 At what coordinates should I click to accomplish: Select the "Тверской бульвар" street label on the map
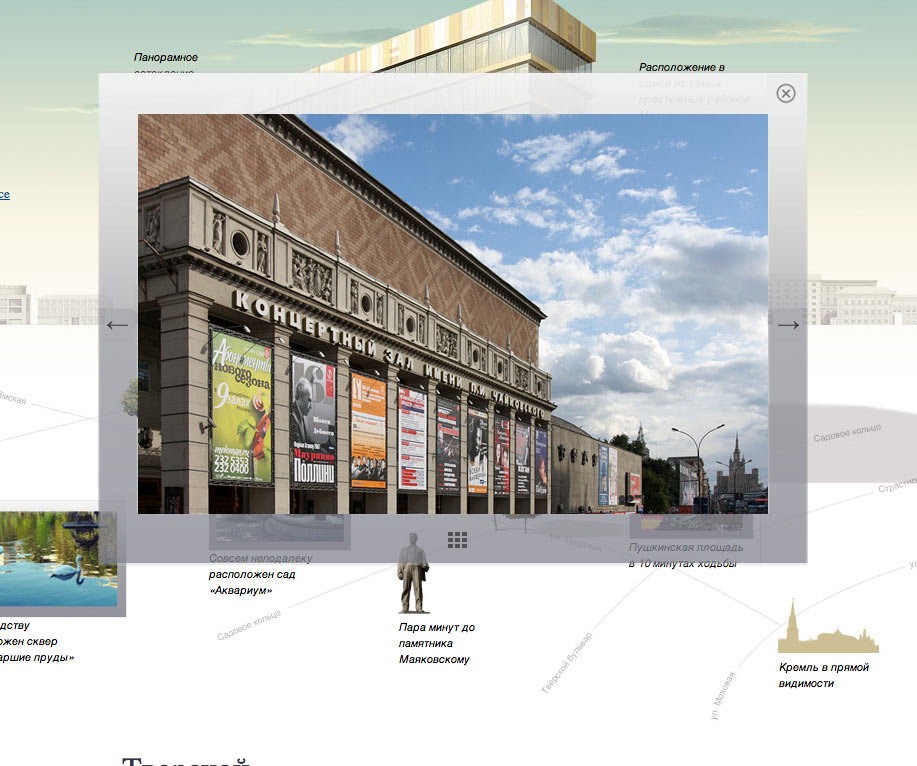pyautogui.click(x=567, y=664)
